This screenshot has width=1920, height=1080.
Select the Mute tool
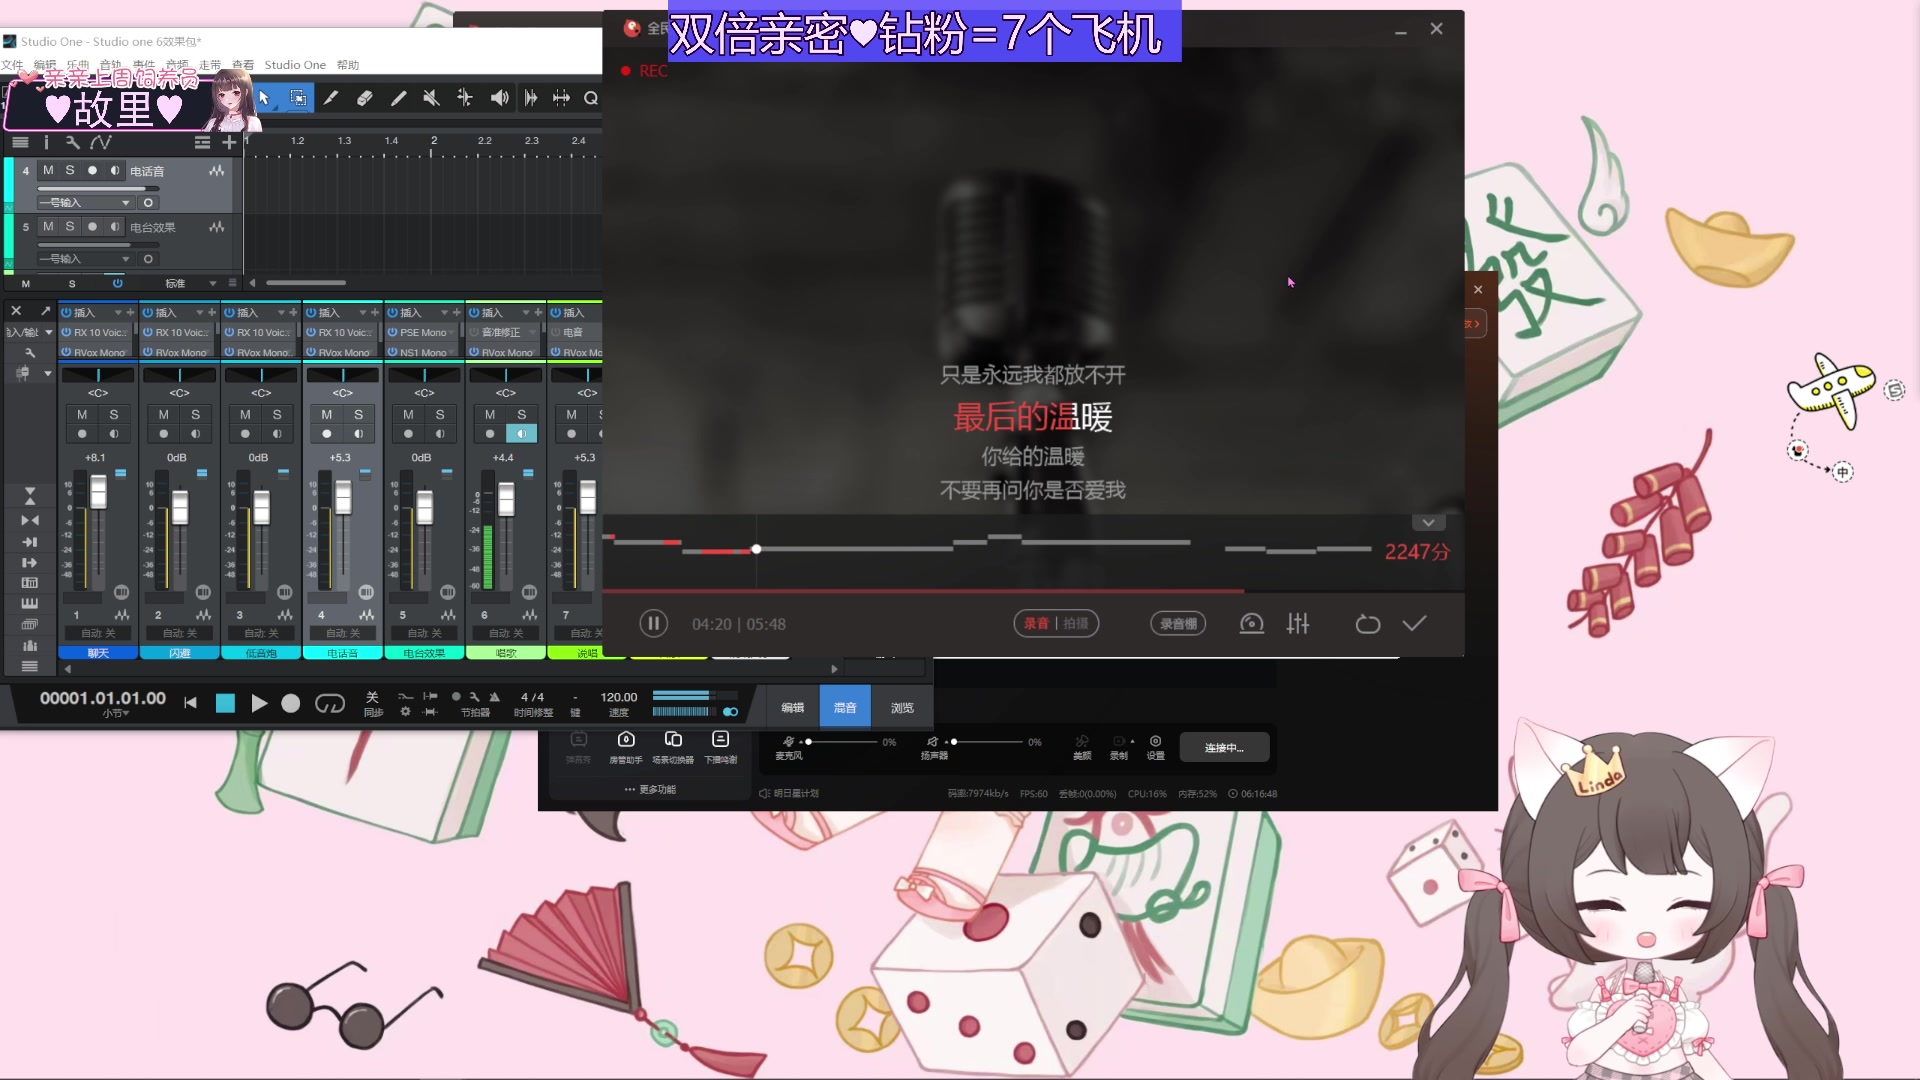tap(431, 98)
